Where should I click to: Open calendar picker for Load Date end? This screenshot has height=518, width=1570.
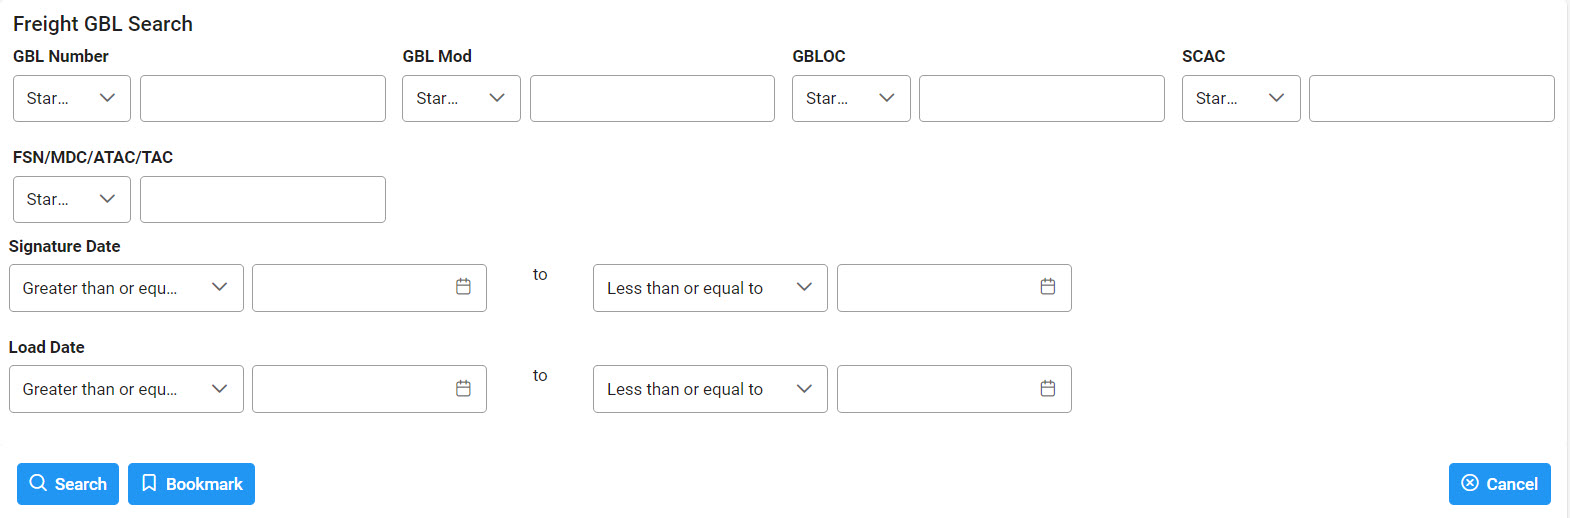click(x=1047, y=388)
